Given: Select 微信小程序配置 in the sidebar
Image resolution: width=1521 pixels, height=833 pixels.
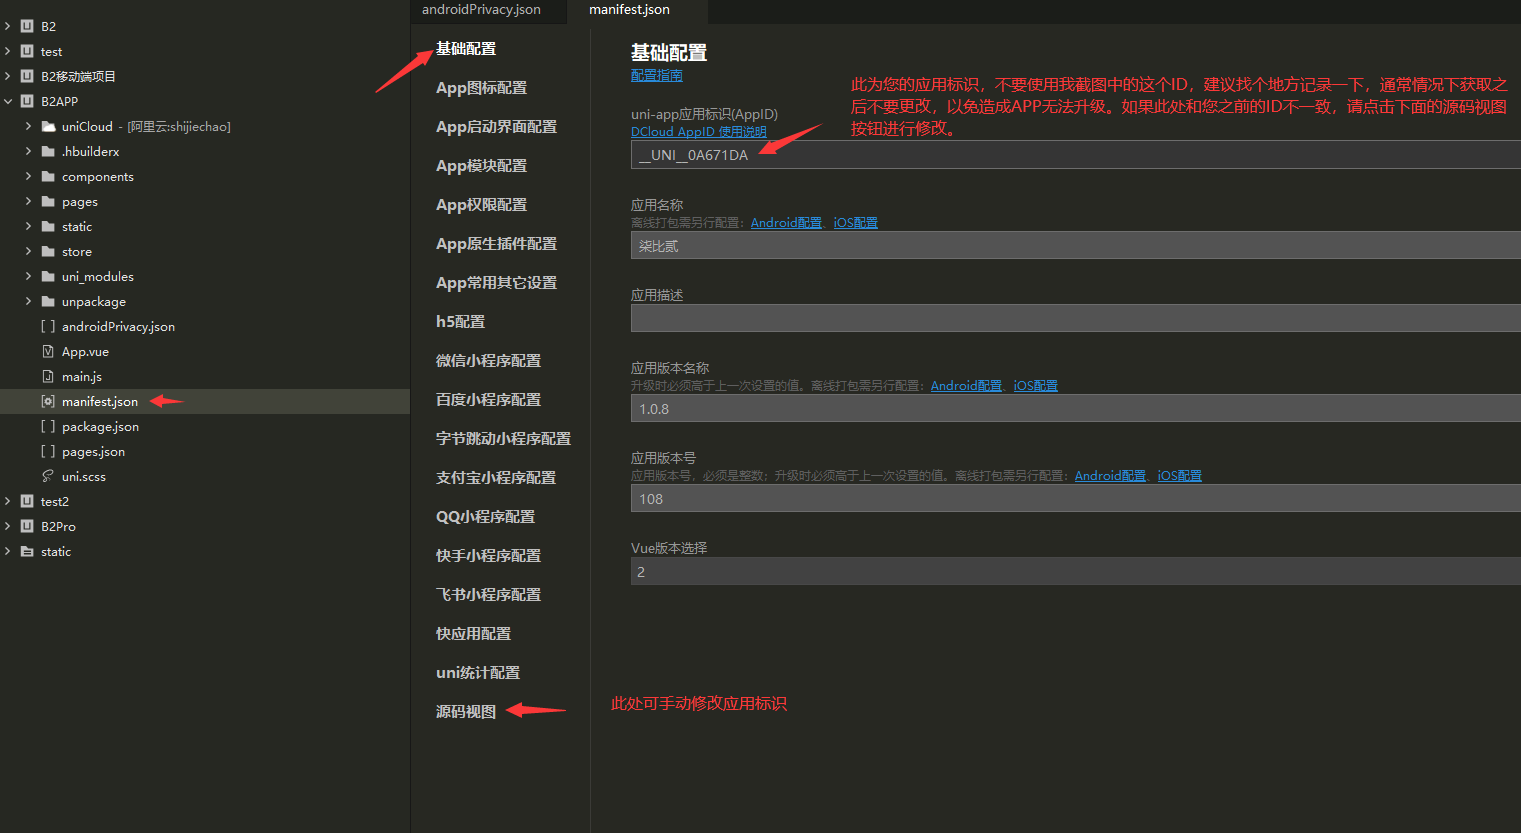Looking at the screenshot, I should click(x=488, y=361).
